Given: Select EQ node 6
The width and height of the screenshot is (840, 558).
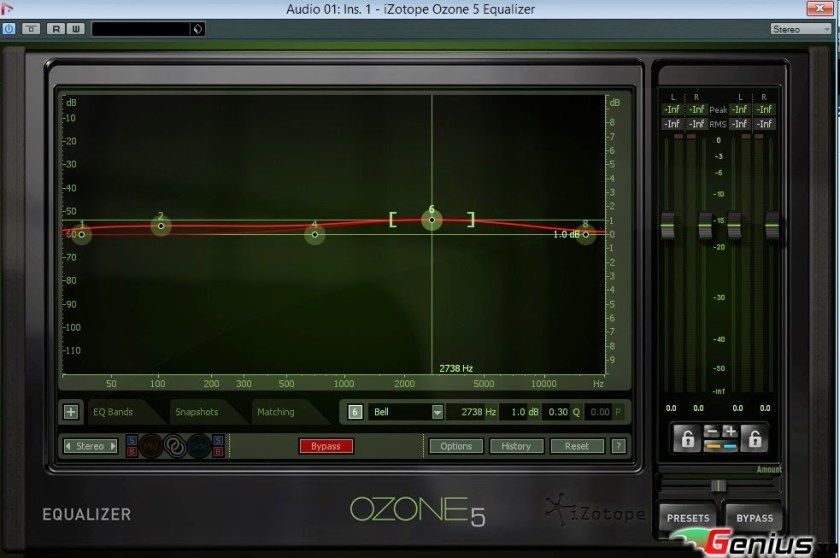Looking at the screenshot, I should pyautogui.click(x=432, y=220).
